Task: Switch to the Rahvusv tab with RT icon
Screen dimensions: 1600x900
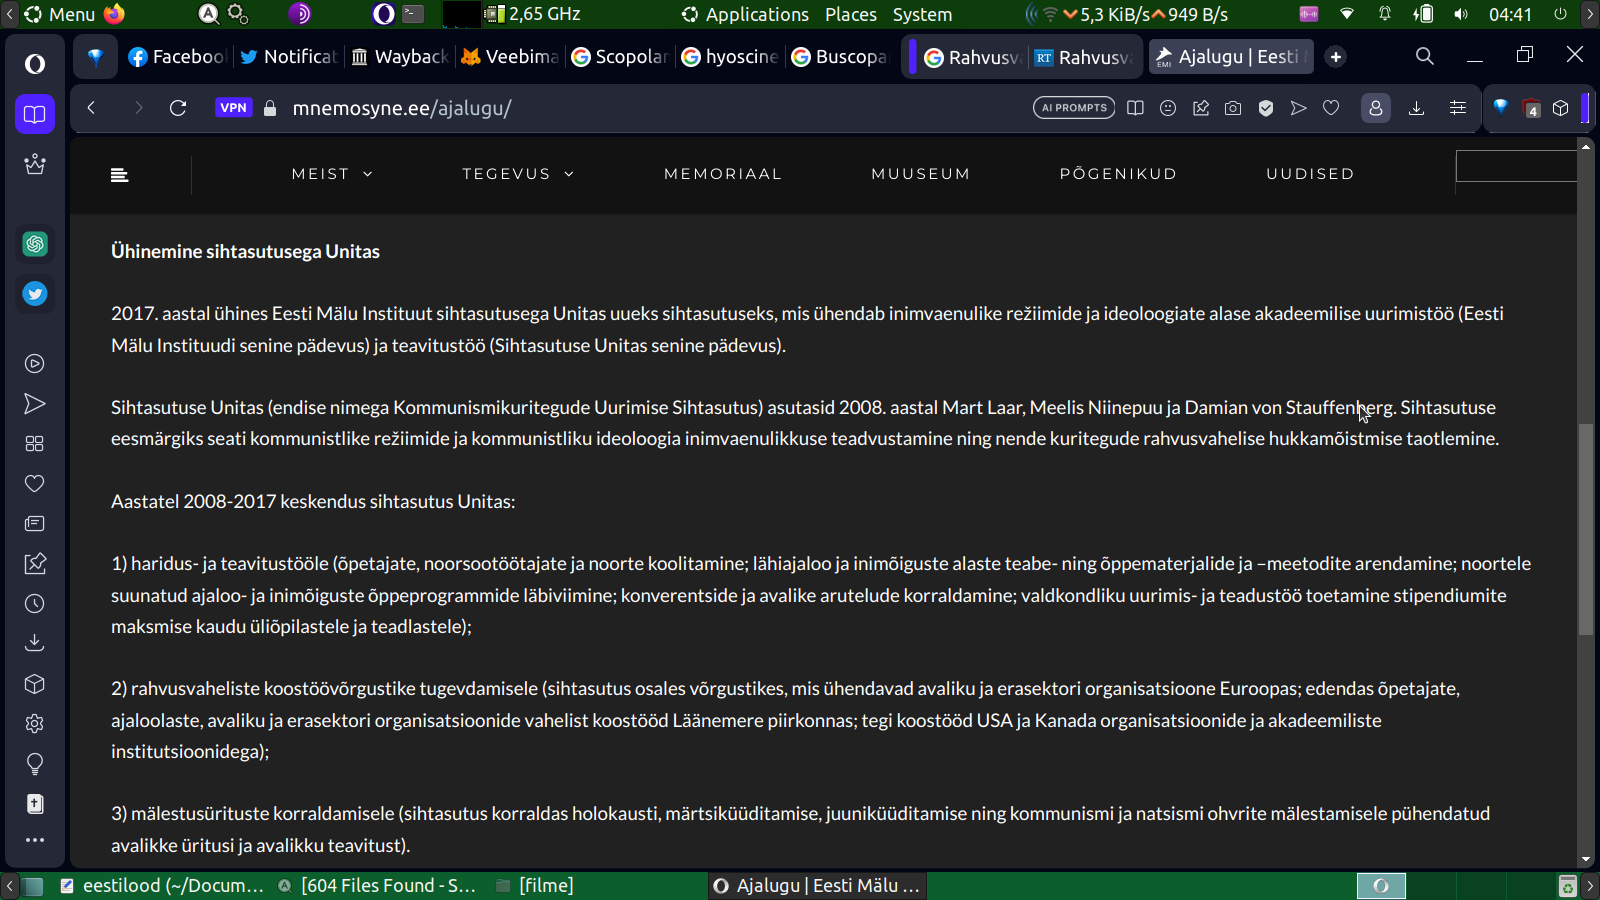Action: point(1083,57)
